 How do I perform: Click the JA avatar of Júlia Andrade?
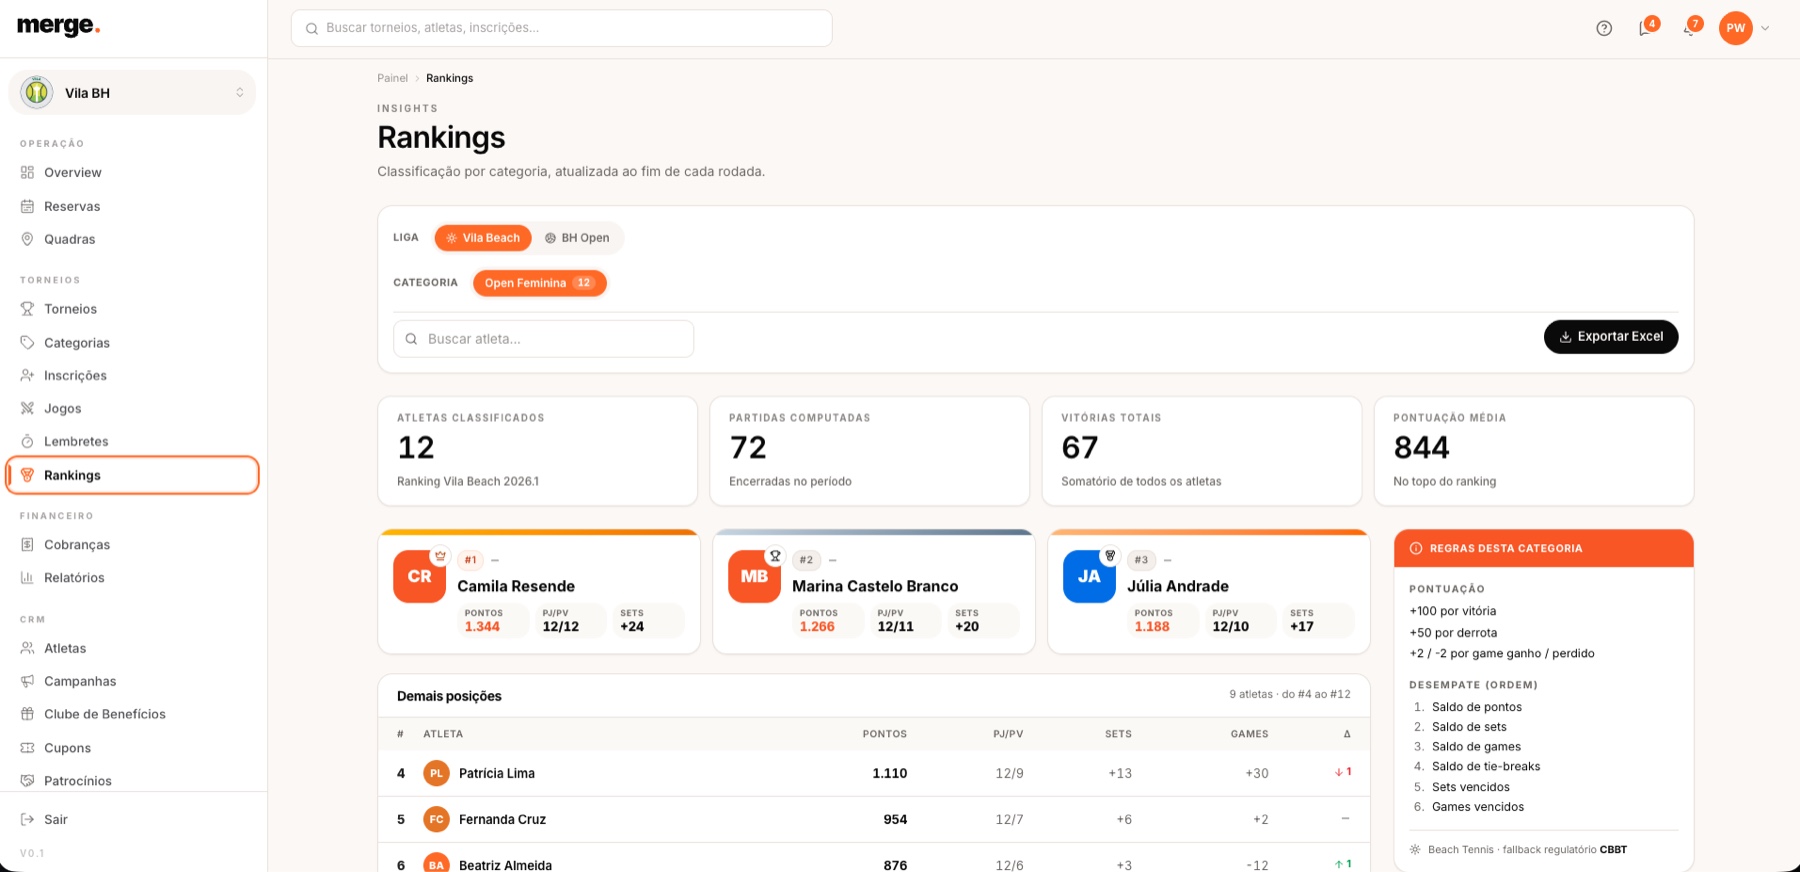(1089, 577)
